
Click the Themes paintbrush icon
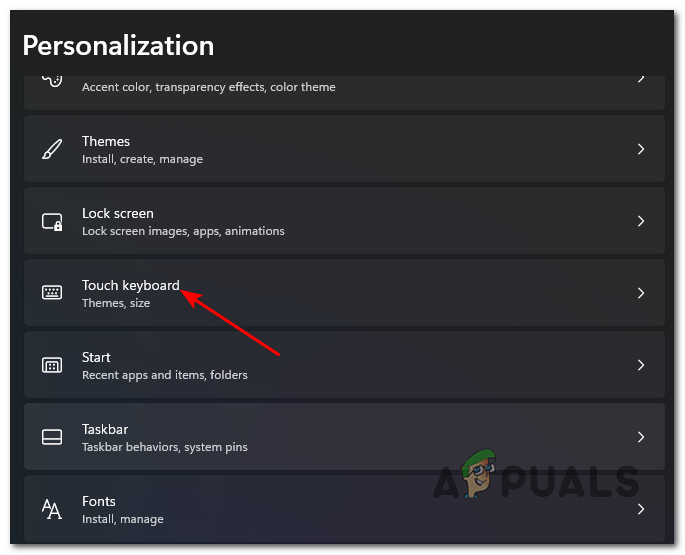52,149
